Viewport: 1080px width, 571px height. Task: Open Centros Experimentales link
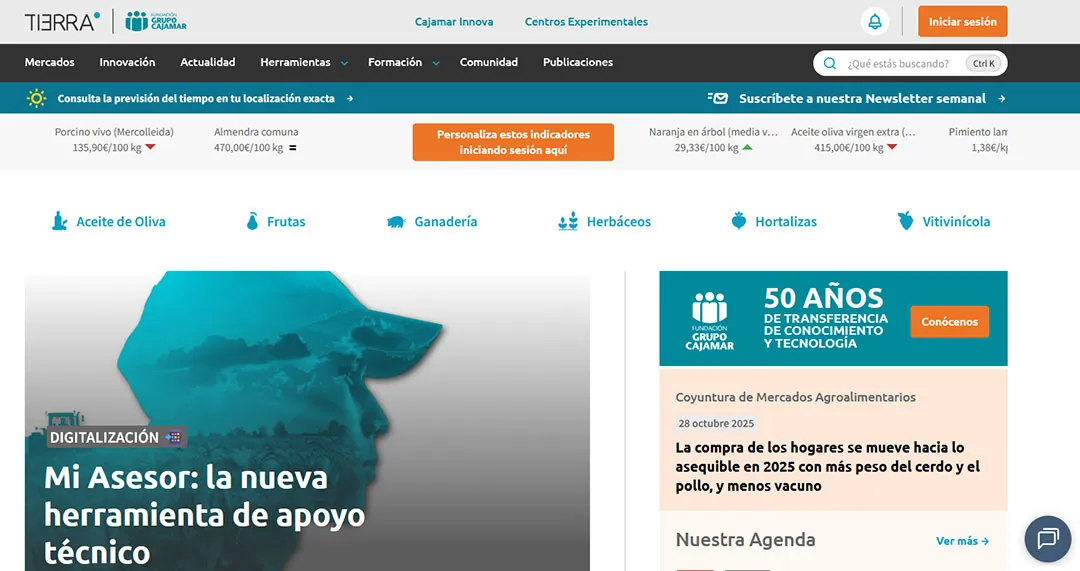[586, 21]
